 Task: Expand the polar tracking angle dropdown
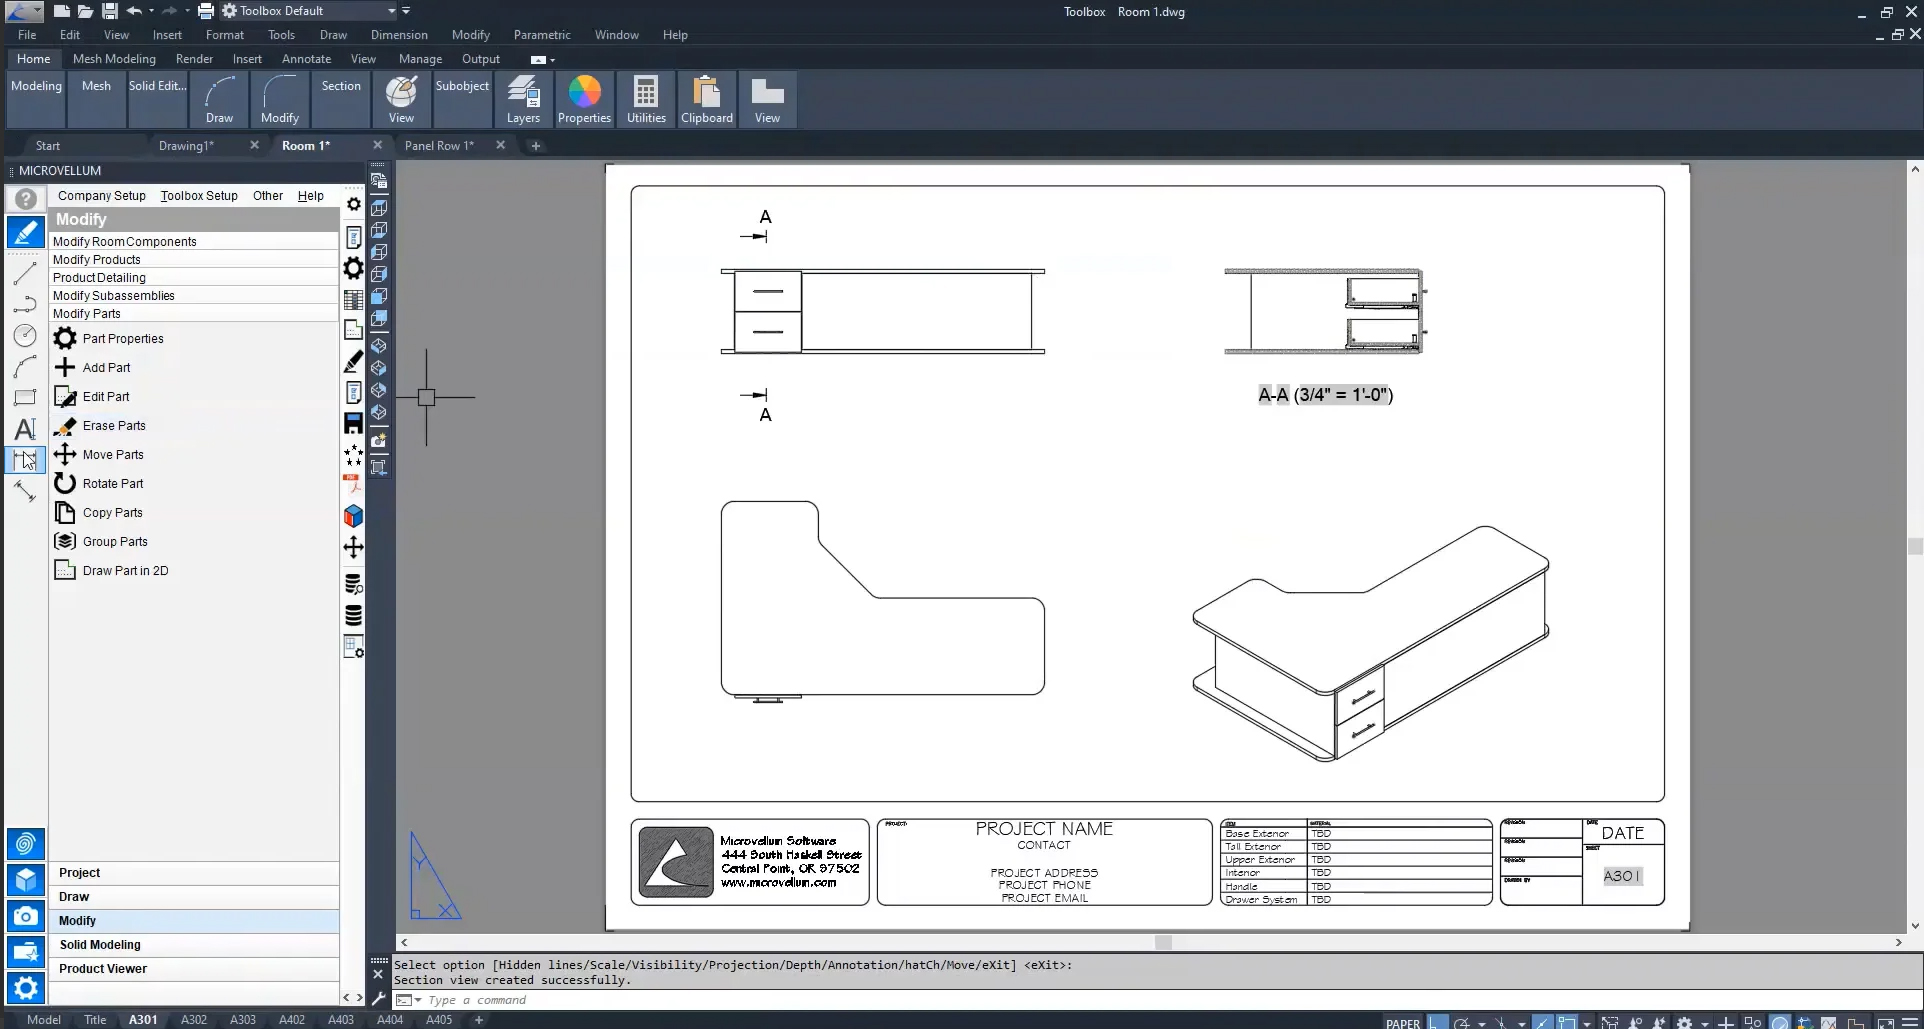1482,1022
